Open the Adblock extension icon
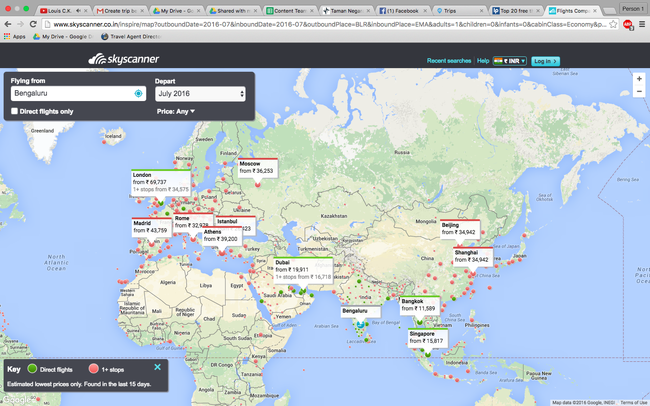Screen dimensions: 650x406 pos(628,24)
